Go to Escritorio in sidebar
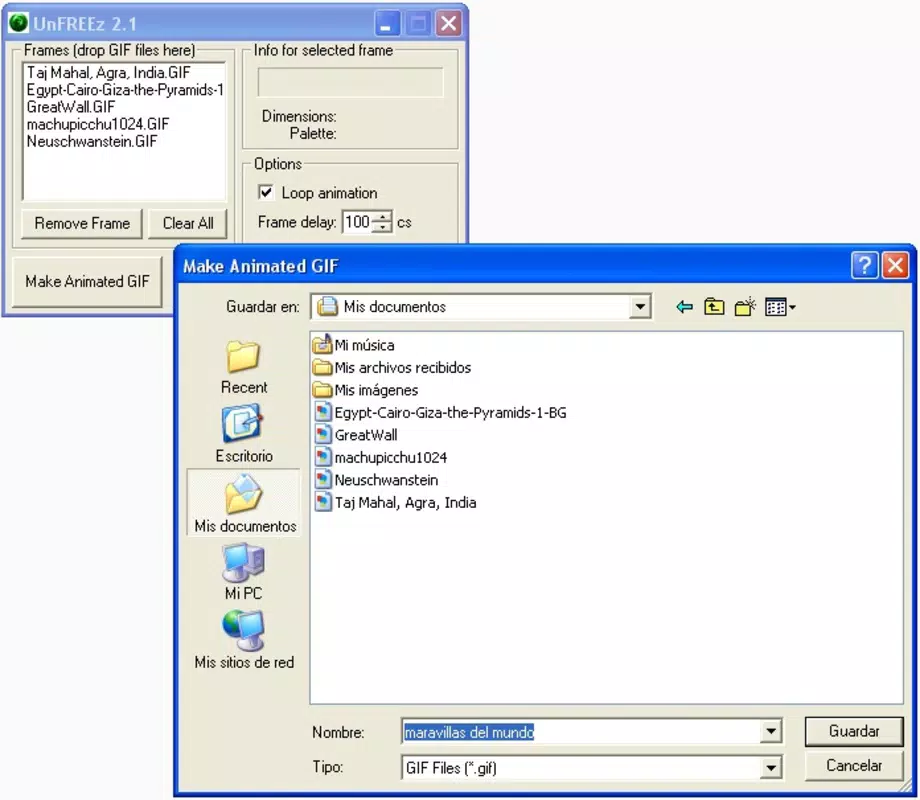This screenshot has height=800, width=920. pyautogui.click(x=243, y=434)
